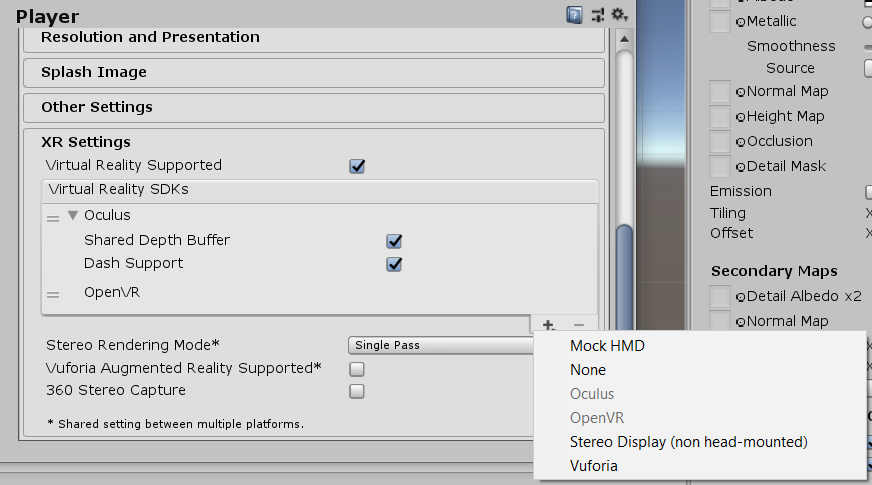Click the Player presets slider icon
The width and height of the screenshot is (872, 485).
(598, 15)
